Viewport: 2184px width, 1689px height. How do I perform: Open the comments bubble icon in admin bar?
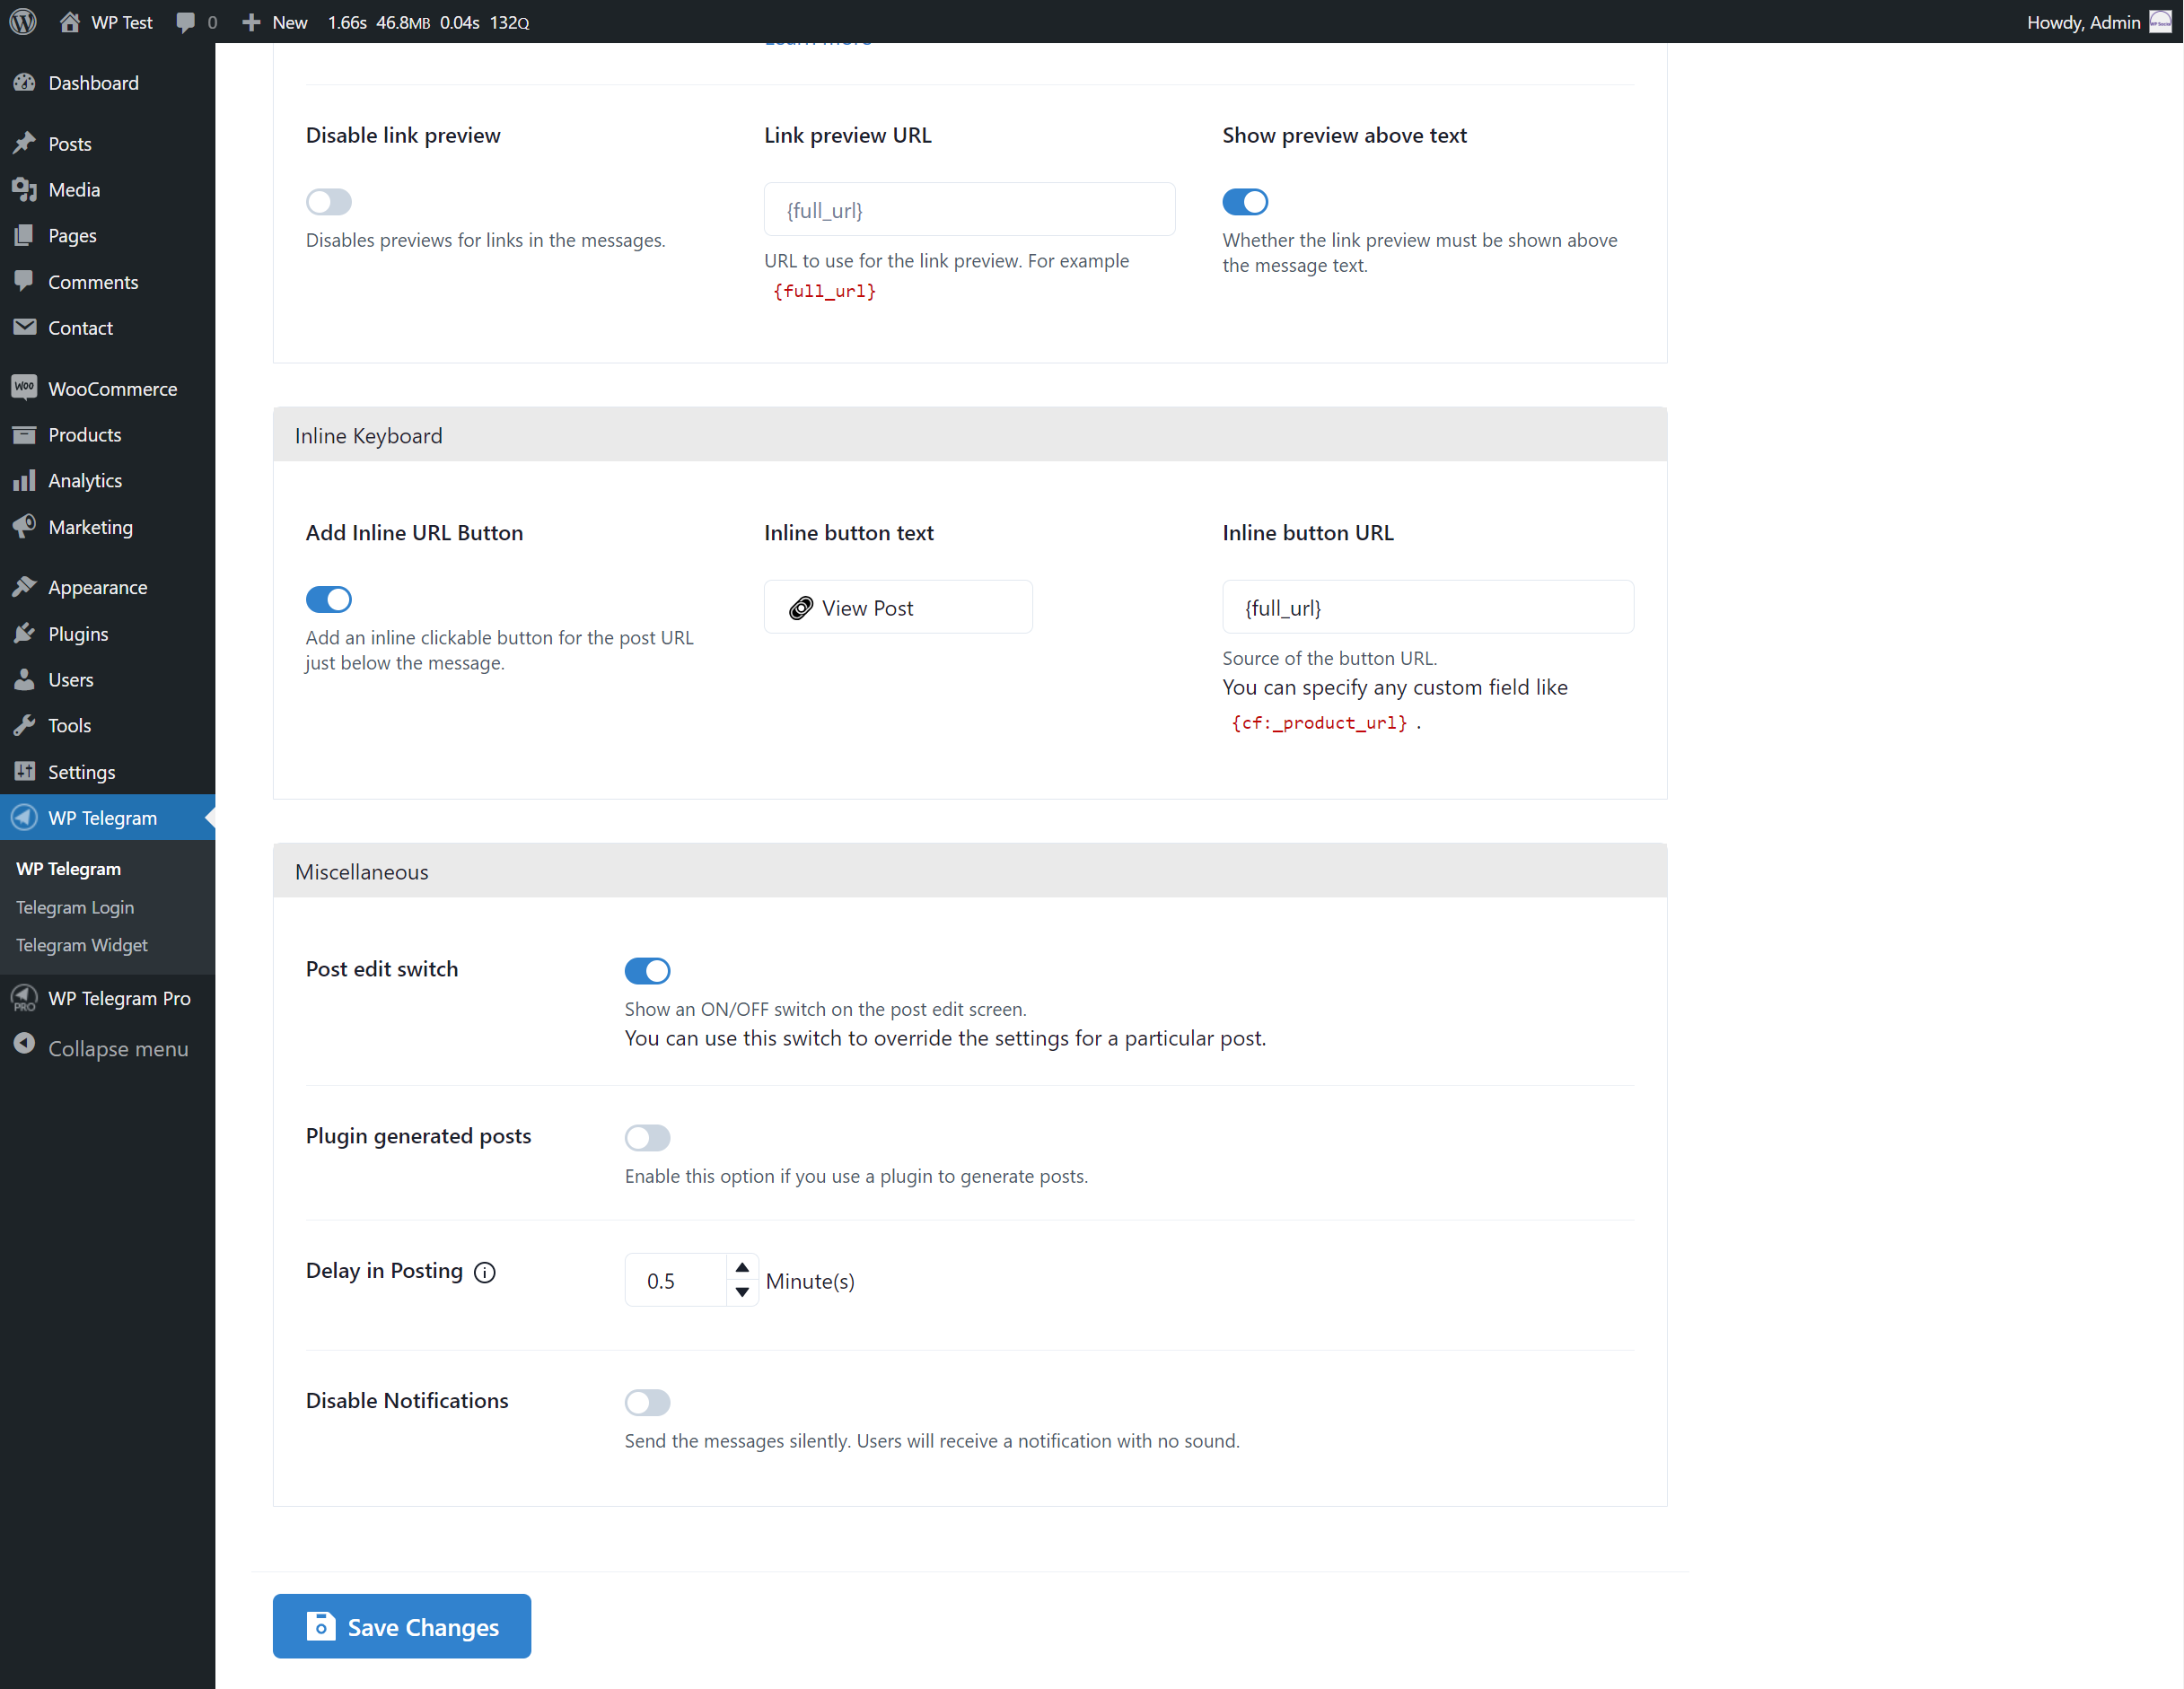[185, 22]
